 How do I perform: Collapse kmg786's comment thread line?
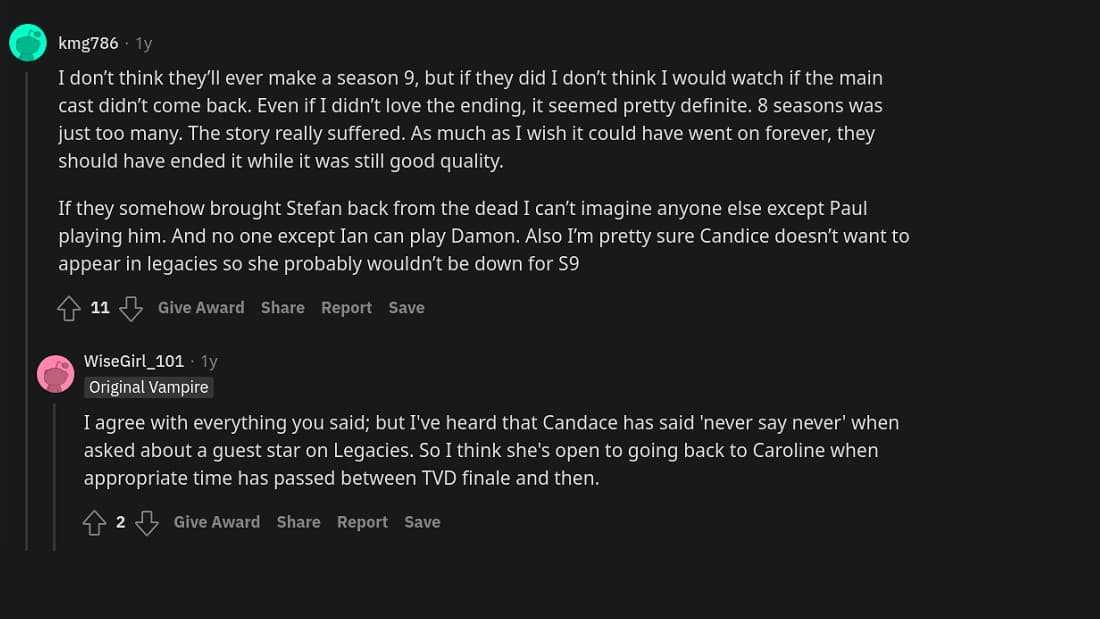point(27,300)
